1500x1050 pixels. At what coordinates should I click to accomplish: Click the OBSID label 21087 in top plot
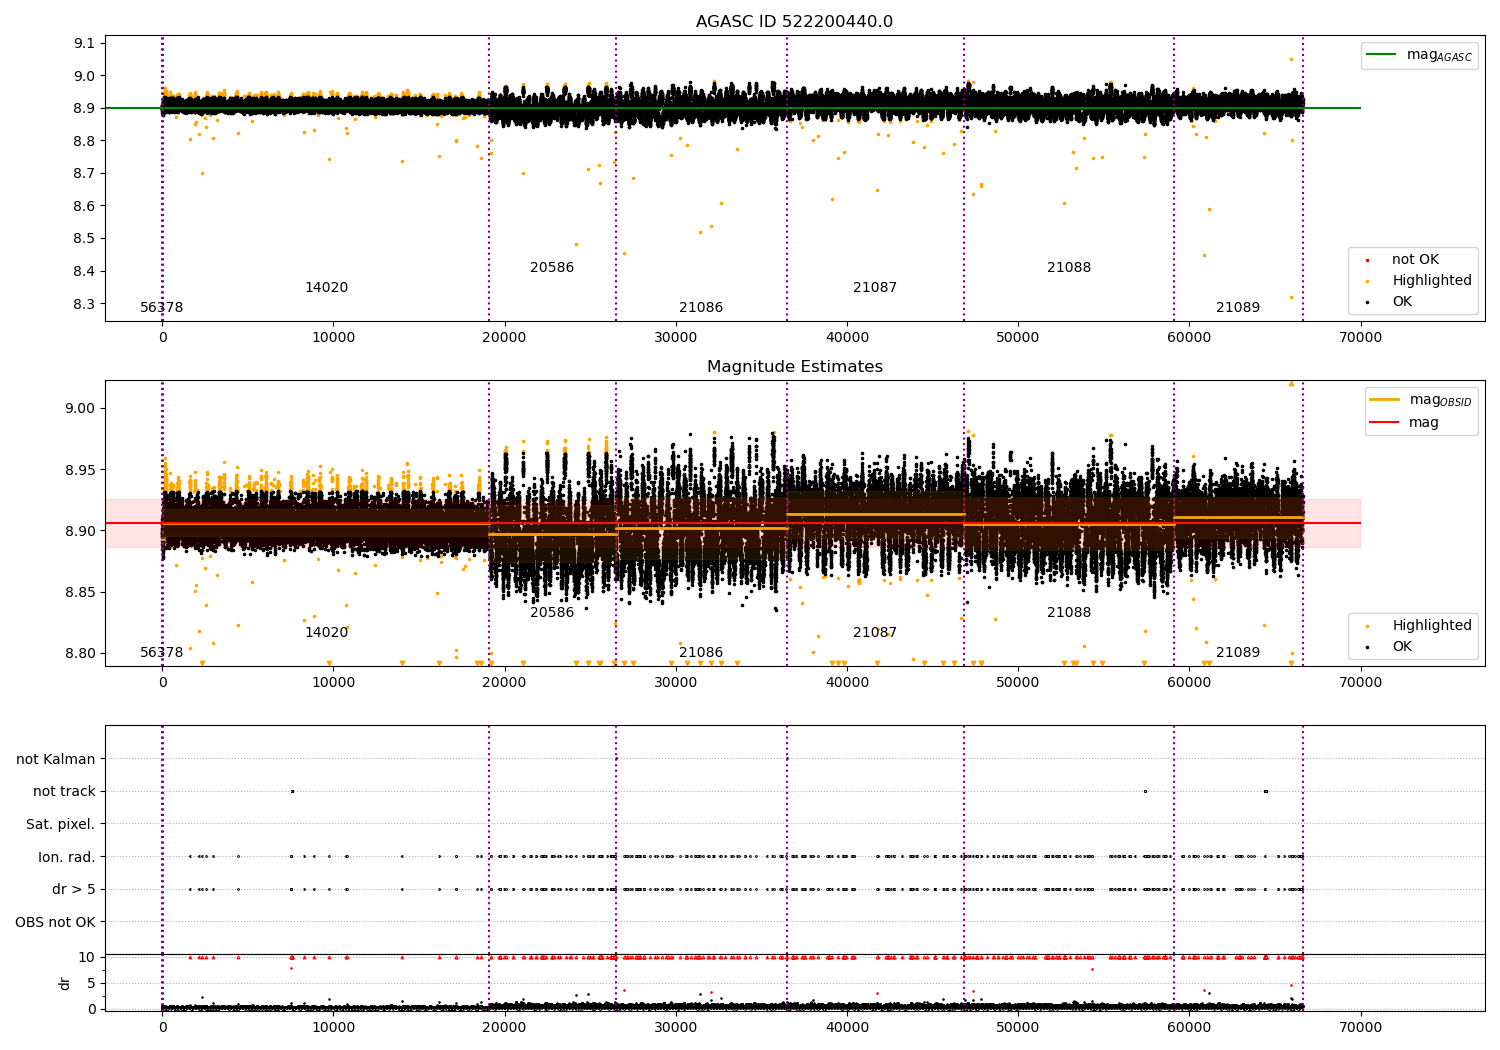(875, 288)
